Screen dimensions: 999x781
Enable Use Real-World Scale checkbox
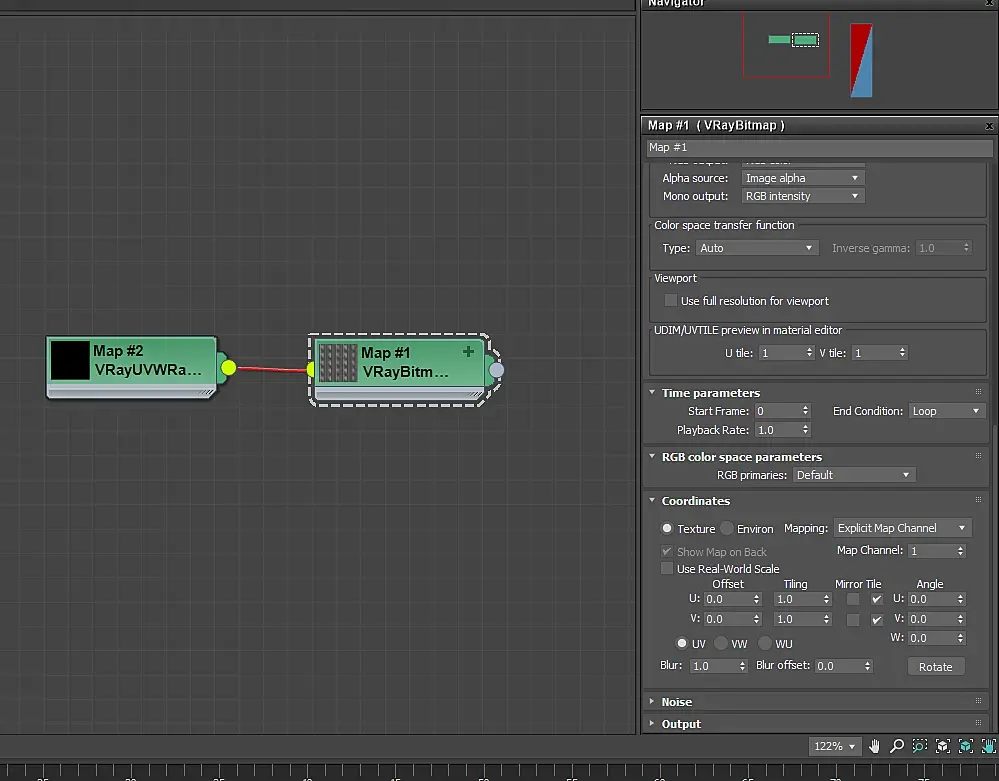[x=667, y=568]
